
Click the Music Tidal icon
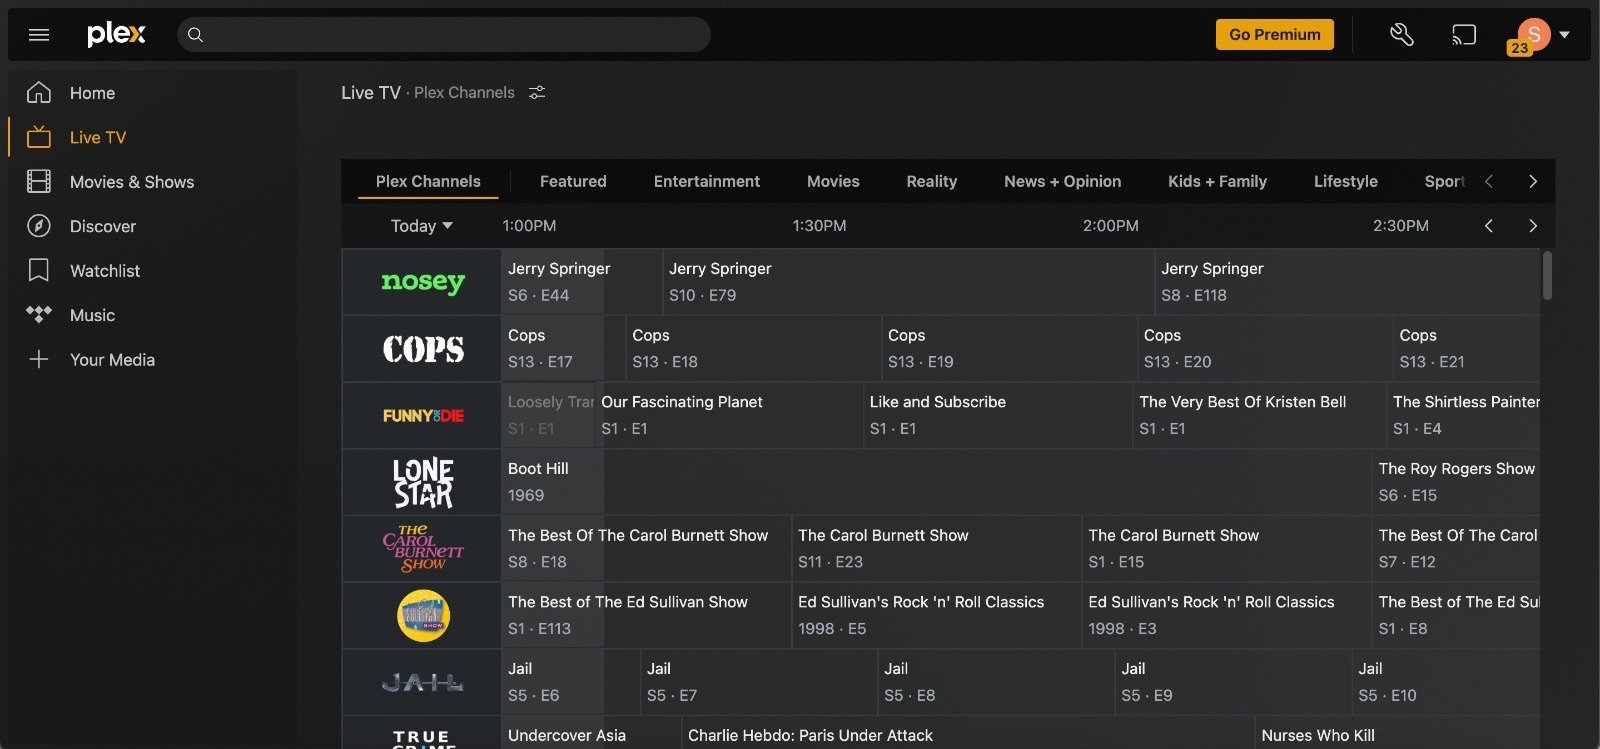[x=39, y=315]
